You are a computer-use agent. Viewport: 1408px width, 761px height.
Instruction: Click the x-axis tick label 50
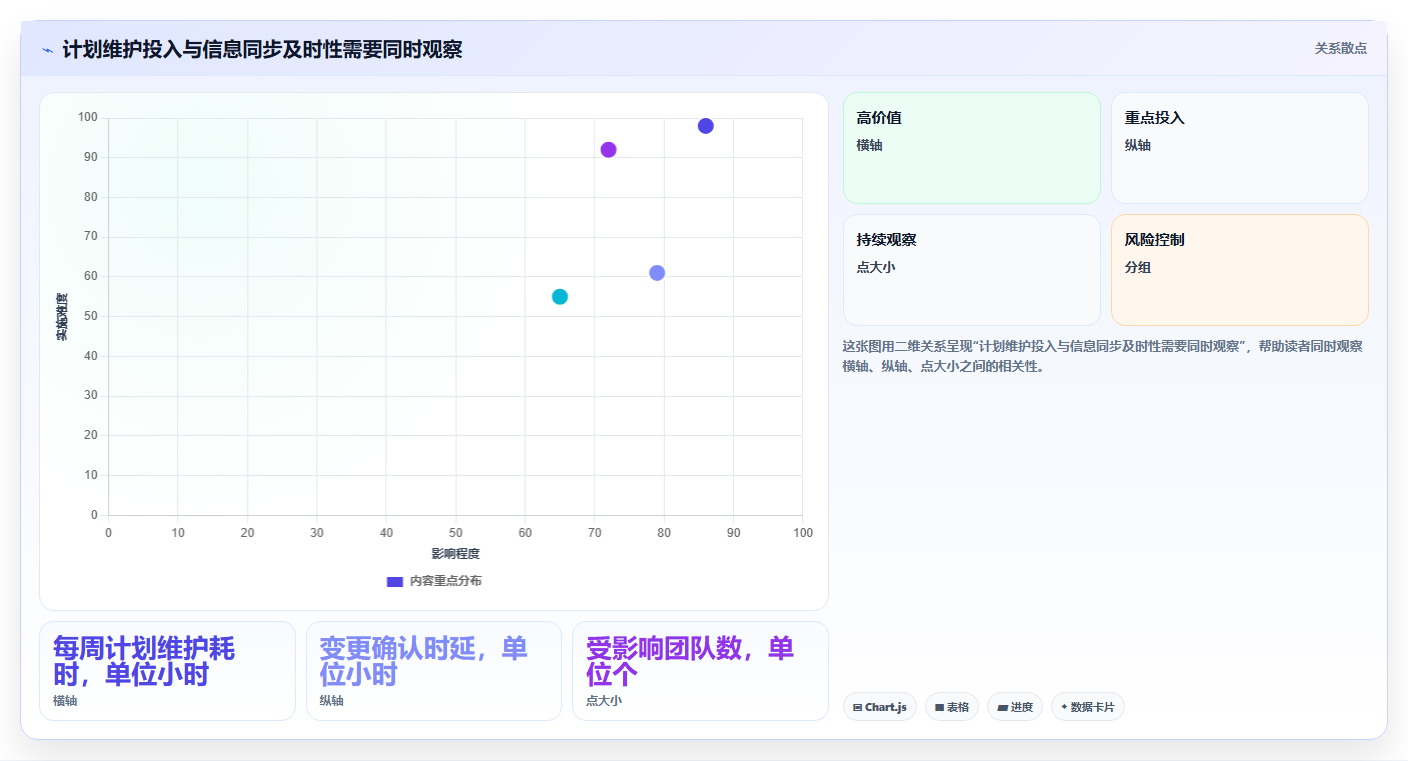pyautogui.click(x=456, y=533)
